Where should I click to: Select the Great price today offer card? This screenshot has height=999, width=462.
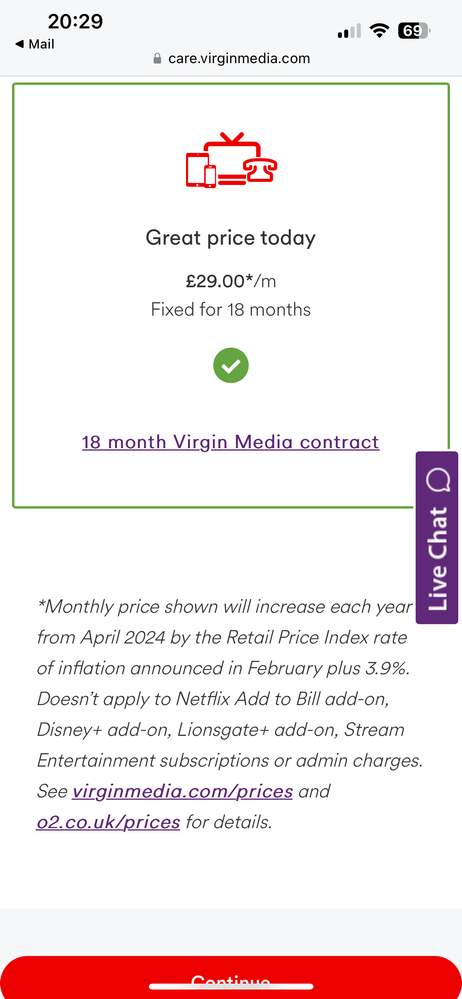tap(231, 296)
